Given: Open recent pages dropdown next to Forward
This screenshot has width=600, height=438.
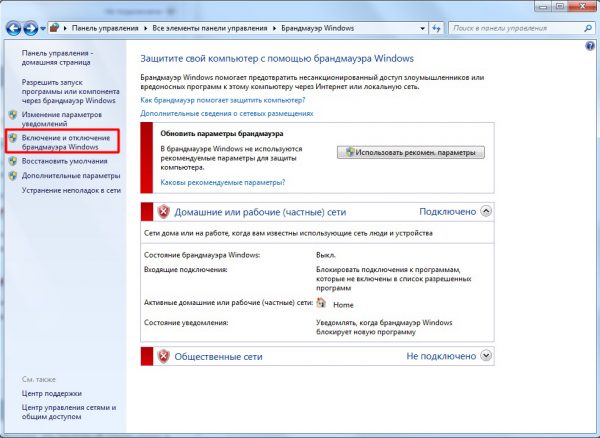Looking at the screenshot, I should click(x=43, y=29).
